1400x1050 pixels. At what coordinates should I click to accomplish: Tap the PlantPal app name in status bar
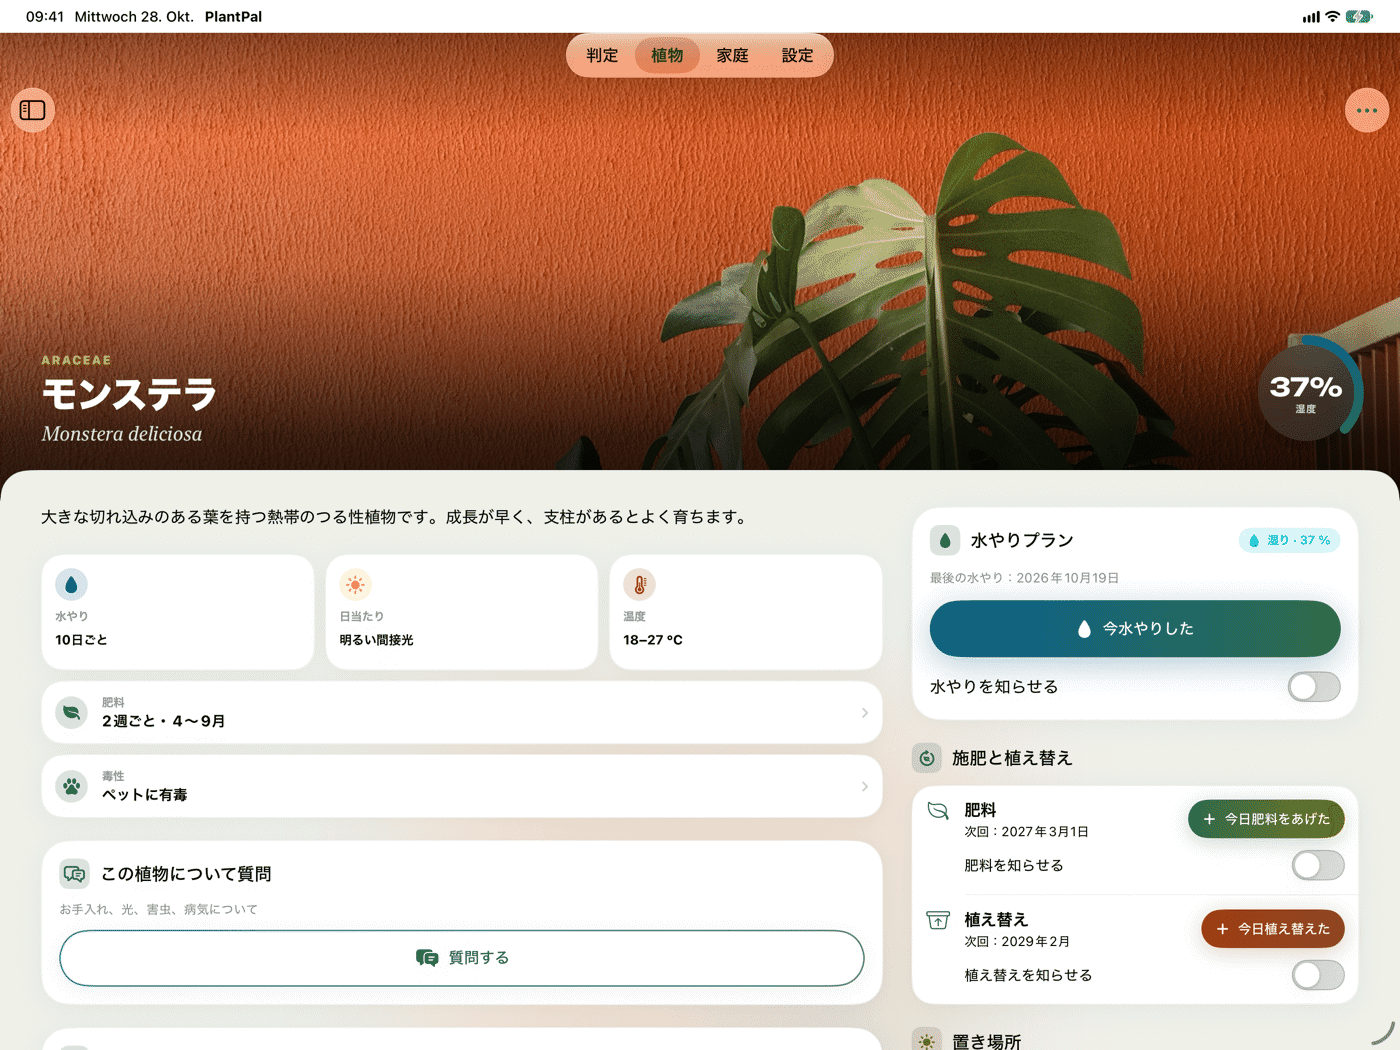(233, 17)
